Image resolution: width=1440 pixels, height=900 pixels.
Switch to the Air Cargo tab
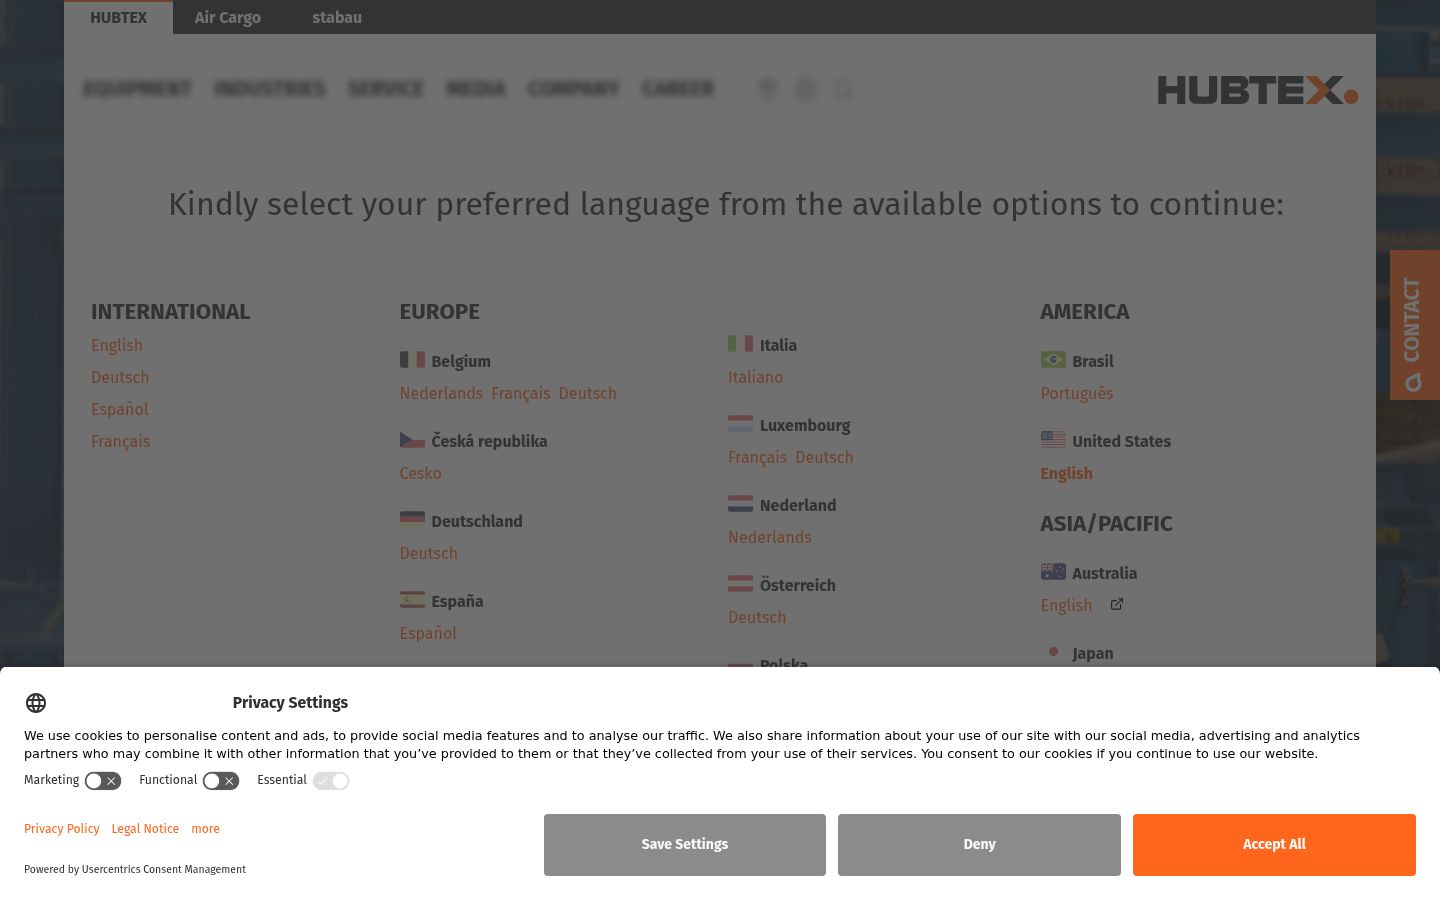coord(228,17)
